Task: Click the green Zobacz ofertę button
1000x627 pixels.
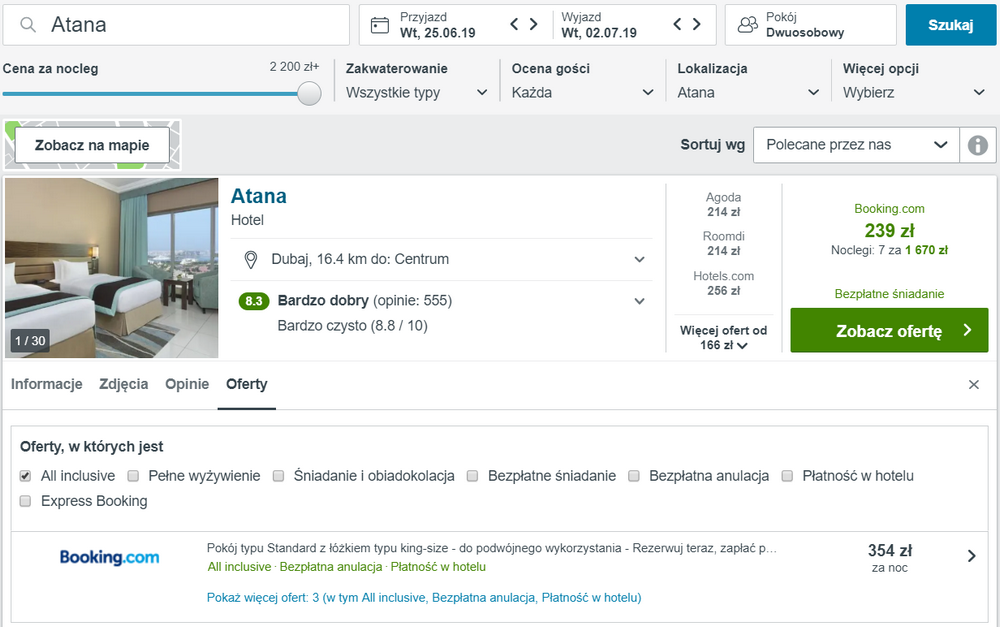Action: click(889, 330)
